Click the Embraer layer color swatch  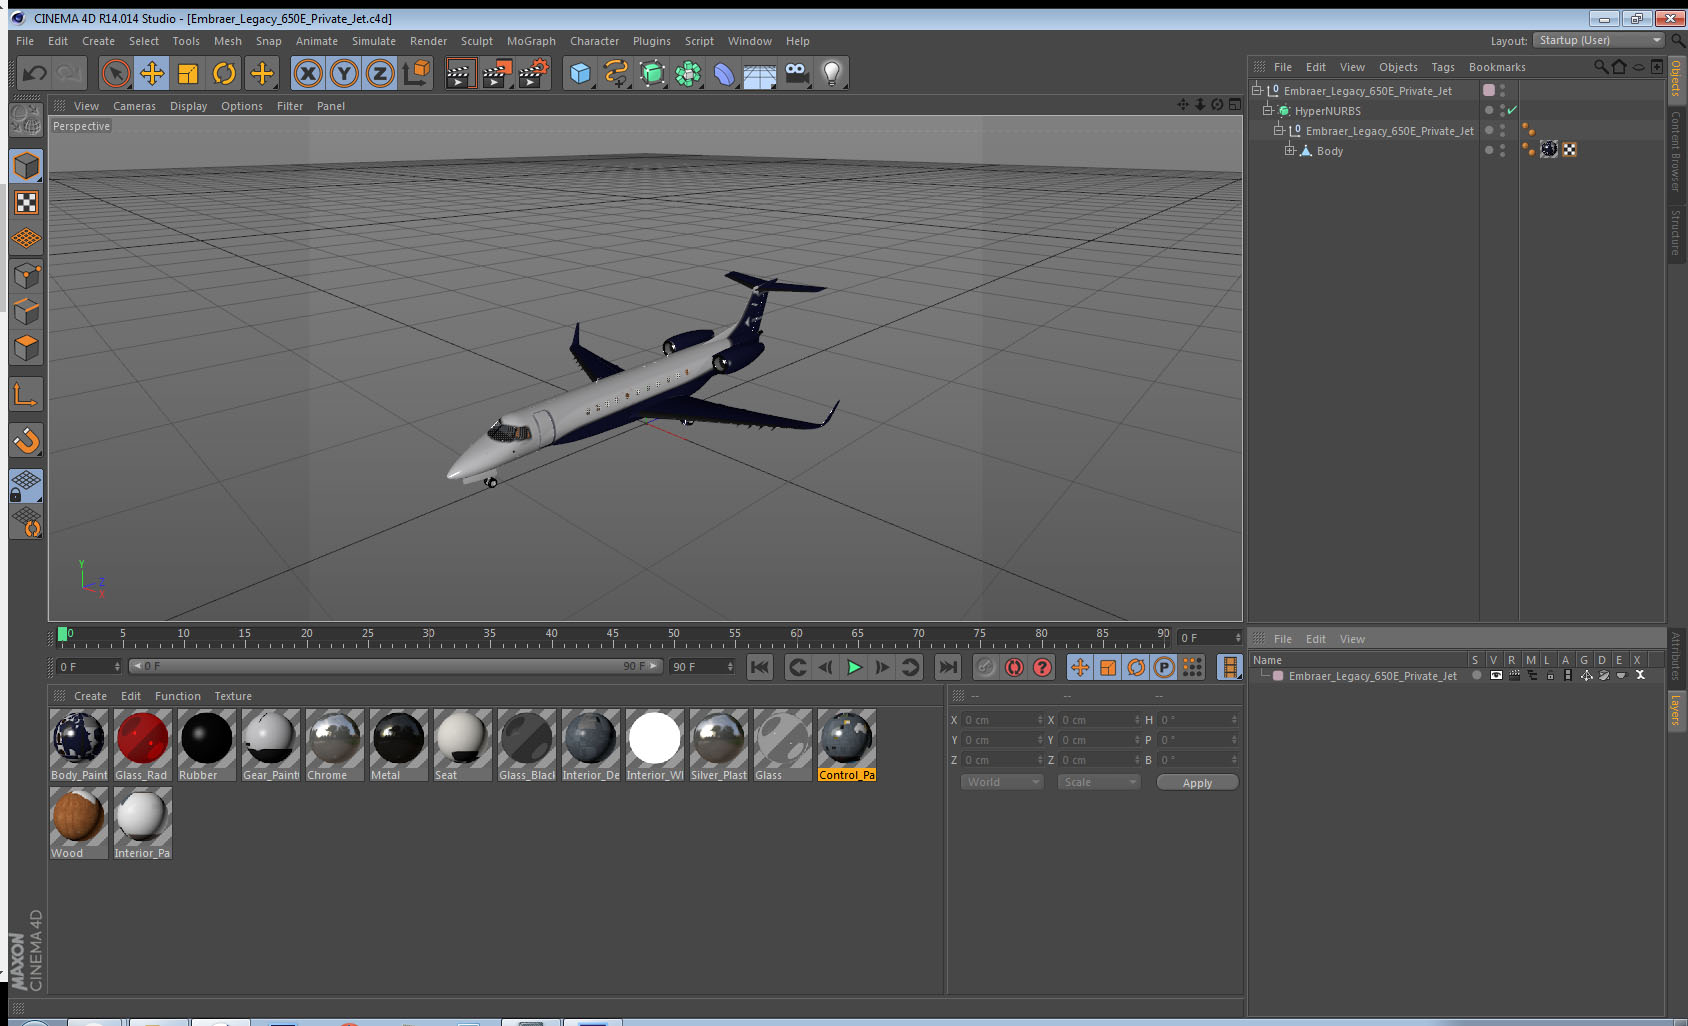[x=1278, y=676]
